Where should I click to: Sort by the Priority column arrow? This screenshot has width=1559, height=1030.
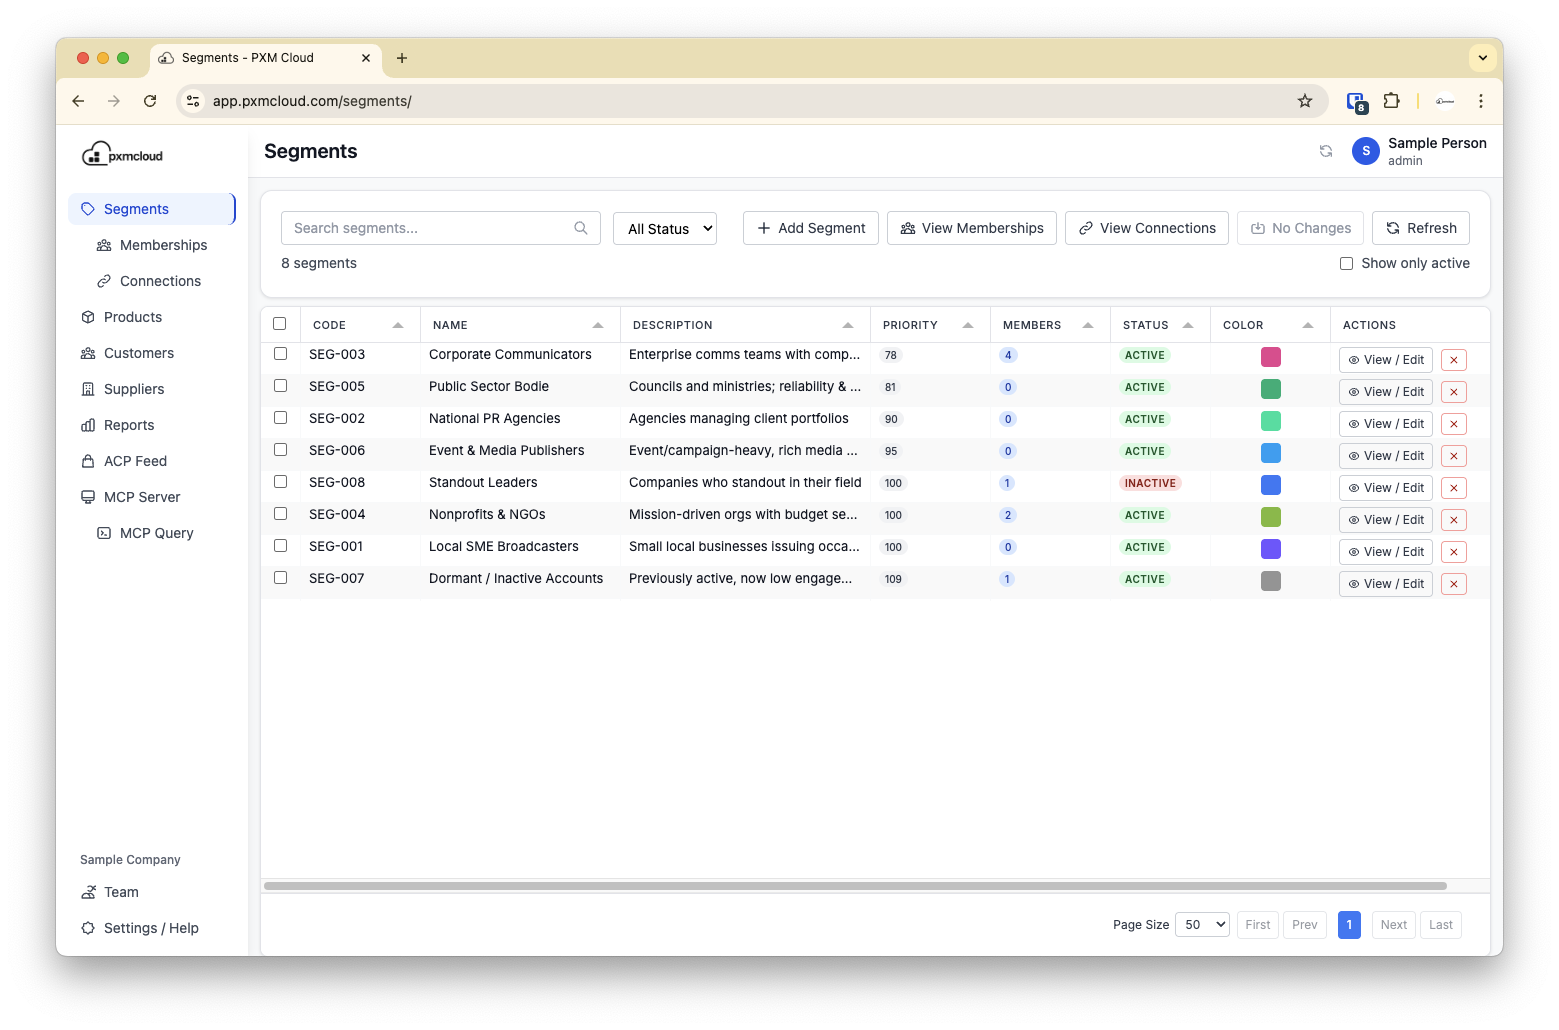click(968, 325)
